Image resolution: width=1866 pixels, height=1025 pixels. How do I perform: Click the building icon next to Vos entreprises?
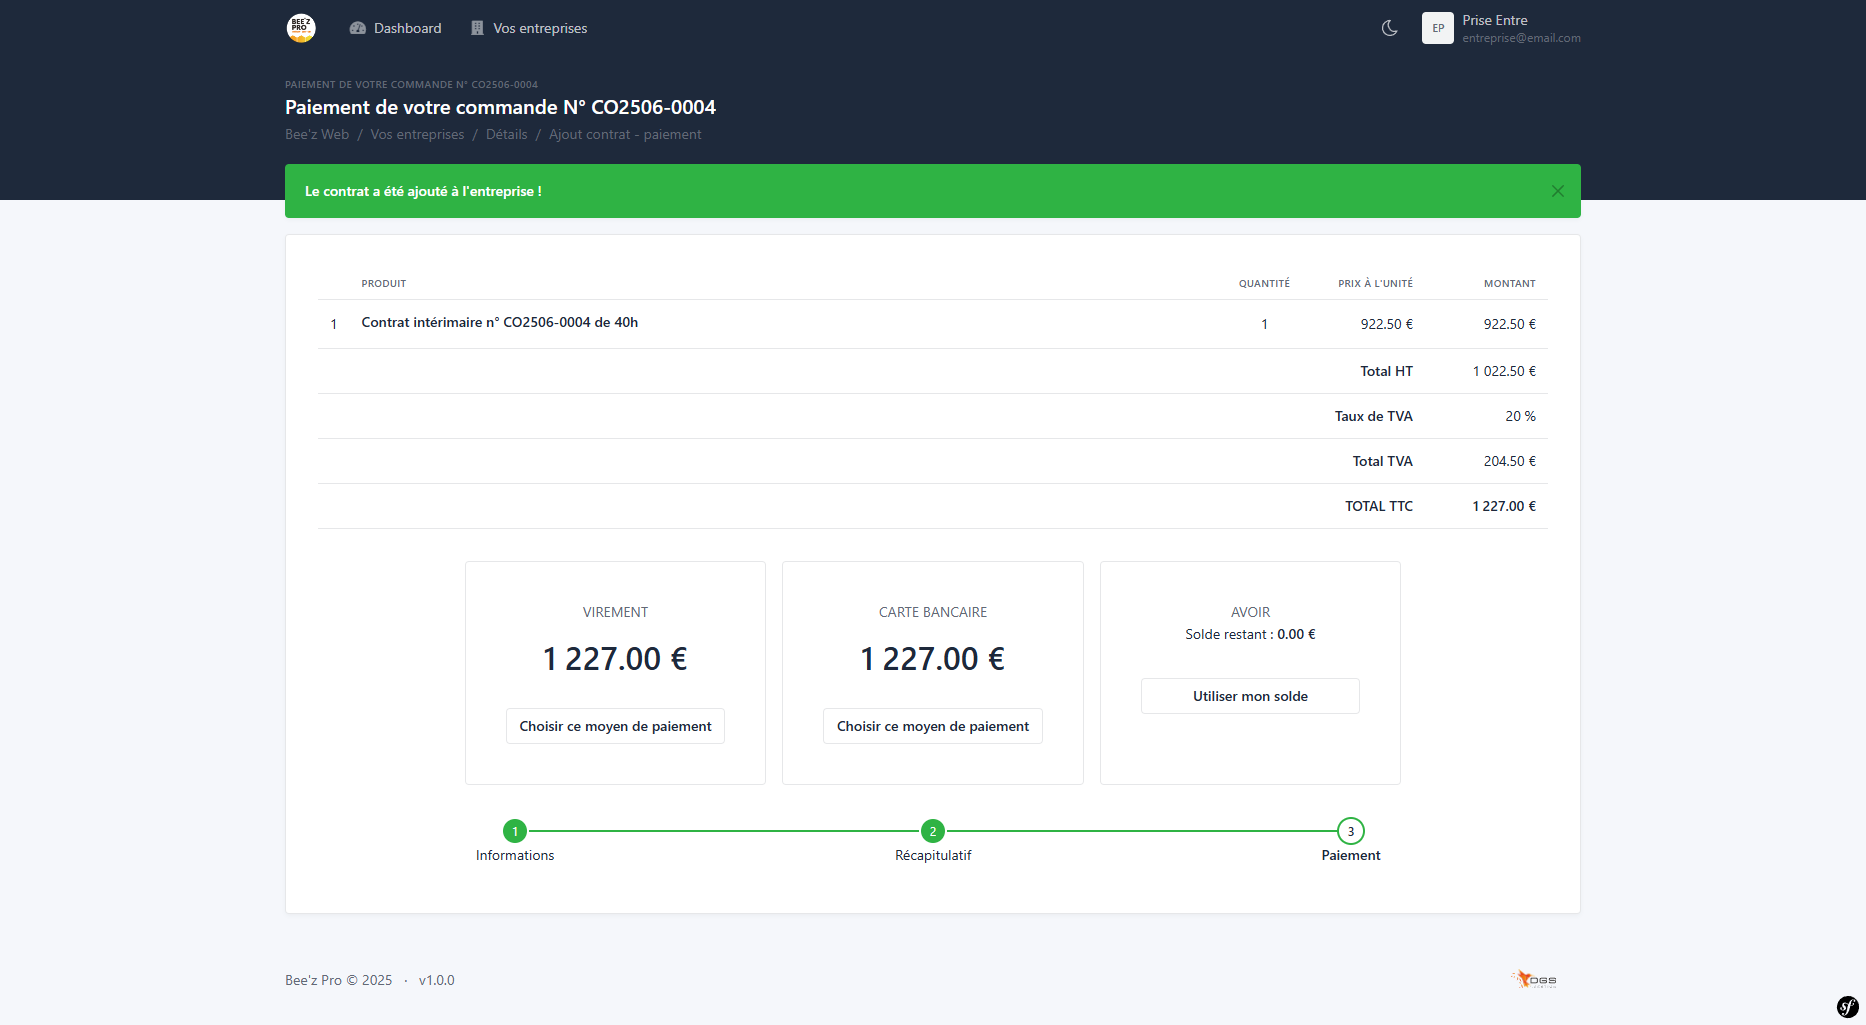[475, 28]
